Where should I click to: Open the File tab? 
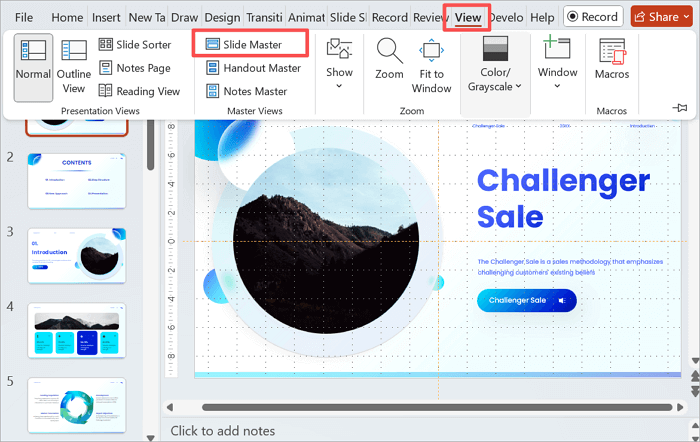pyautogui.click(x=24, y=17)
